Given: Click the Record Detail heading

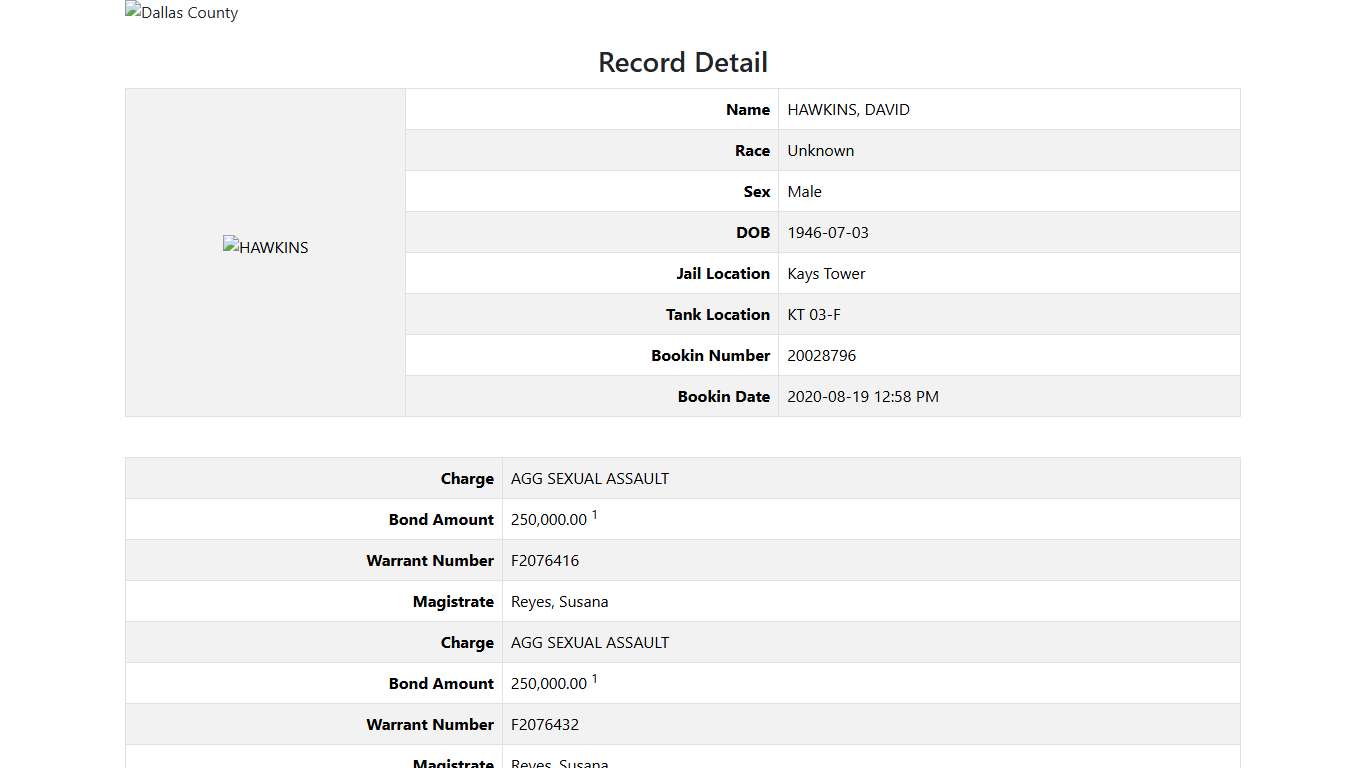Looking at the screenshot, I should [682, 62].
